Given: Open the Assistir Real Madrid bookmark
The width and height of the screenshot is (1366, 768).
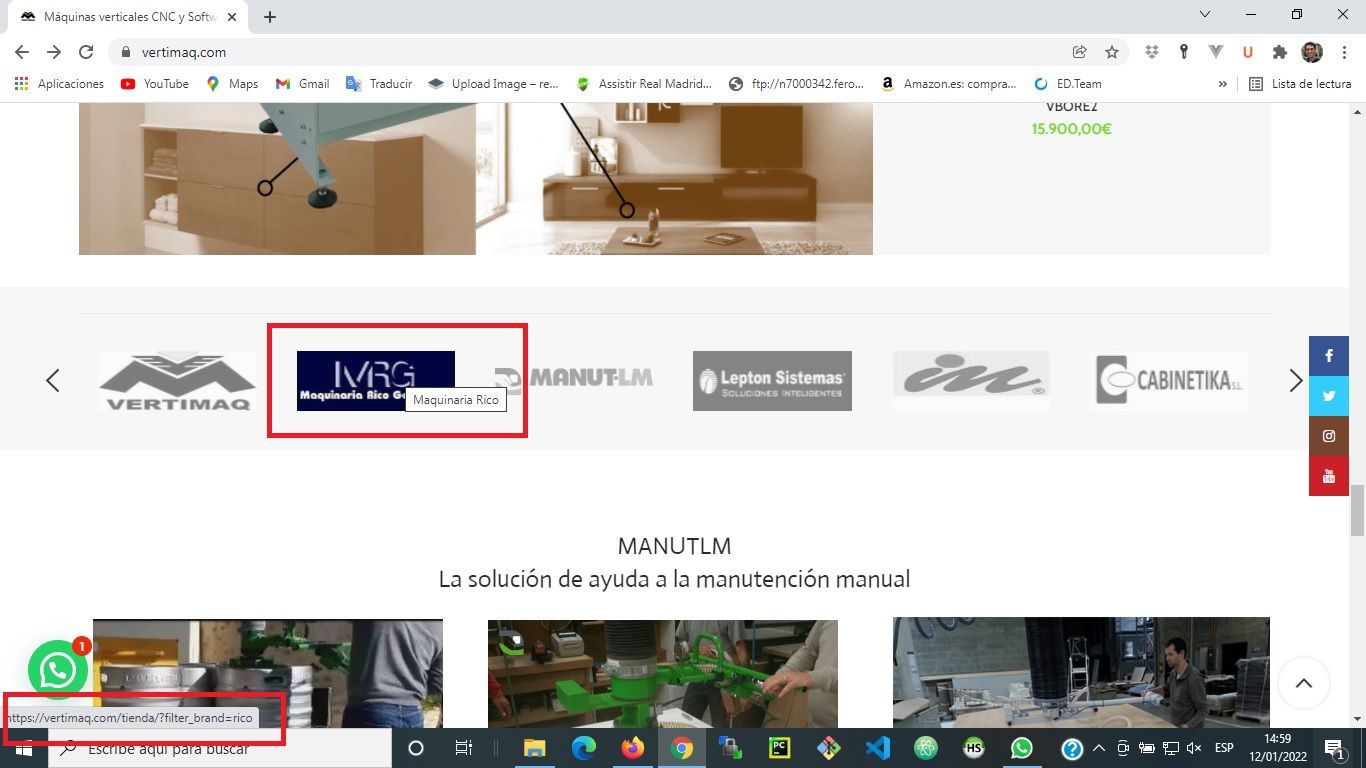Looking at the screenshot, I should pyautogui.click(x=645, y=84).
